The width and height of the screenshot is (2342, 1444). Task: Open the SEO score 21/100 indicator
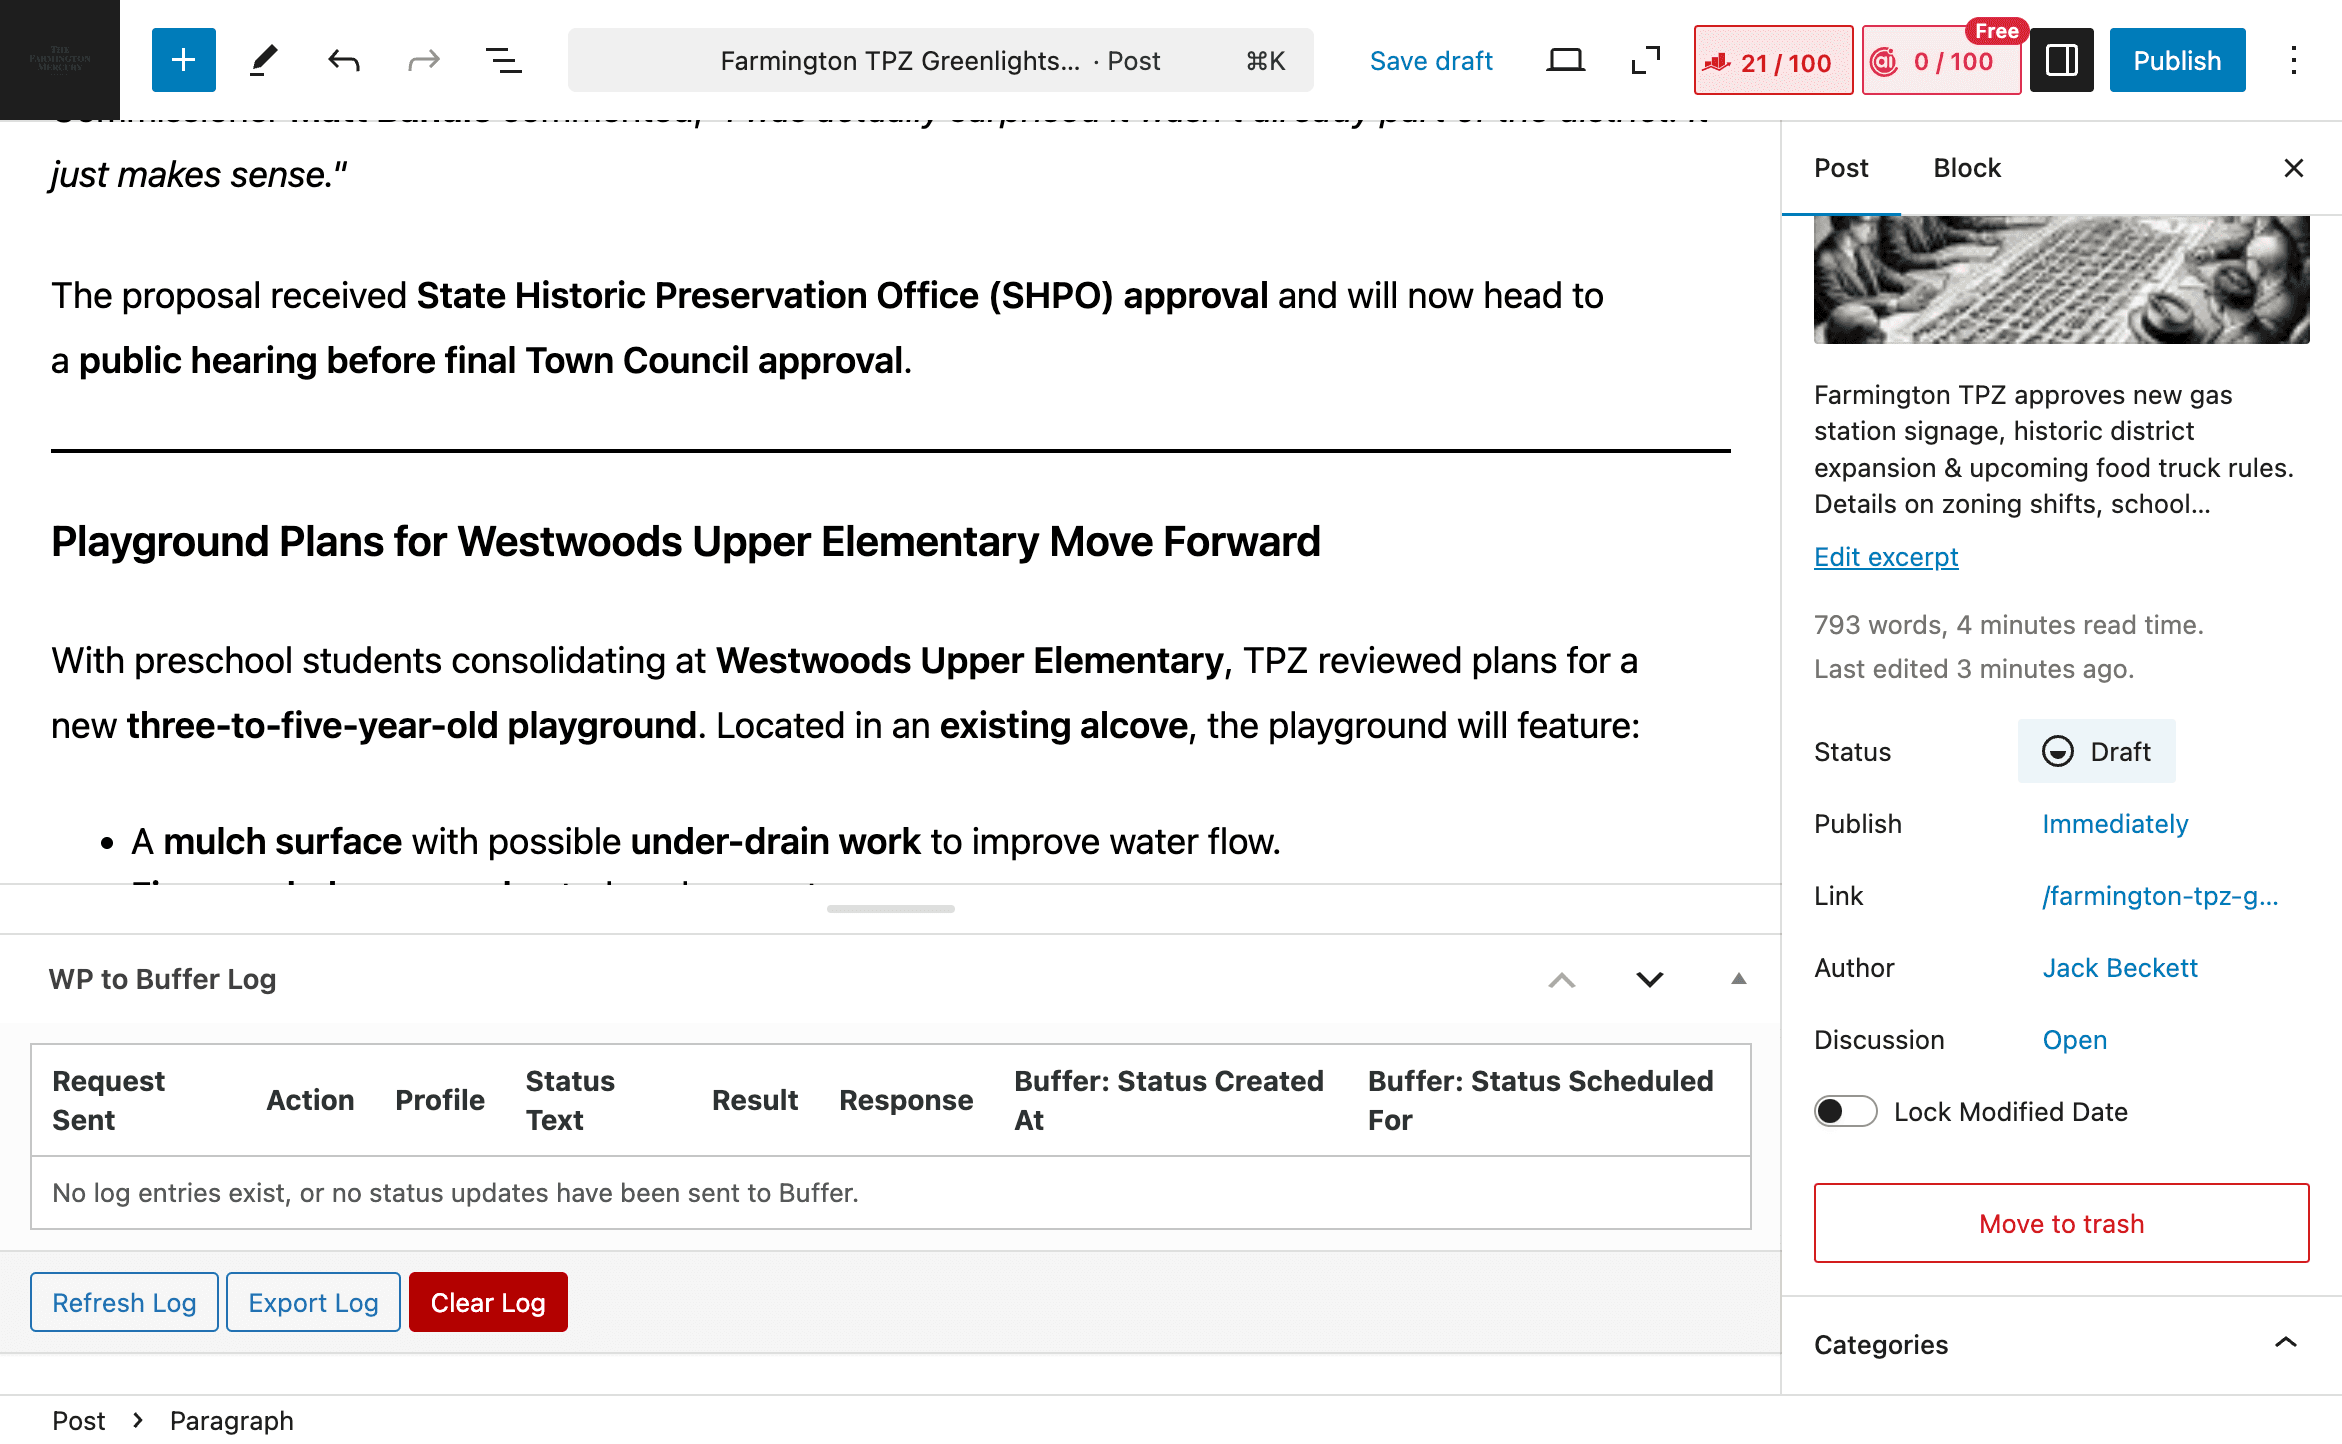[x=1773, y=61]
